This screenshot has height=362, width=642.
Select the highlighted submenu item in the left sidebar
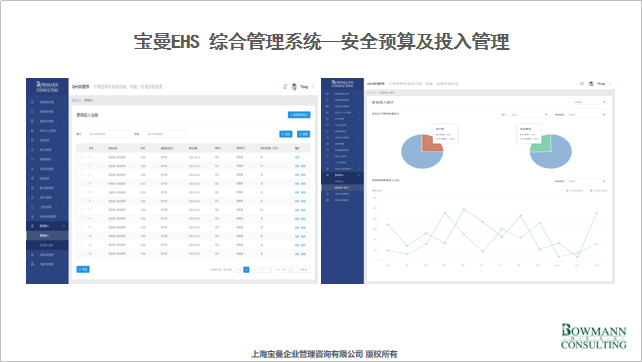(47, 235)
